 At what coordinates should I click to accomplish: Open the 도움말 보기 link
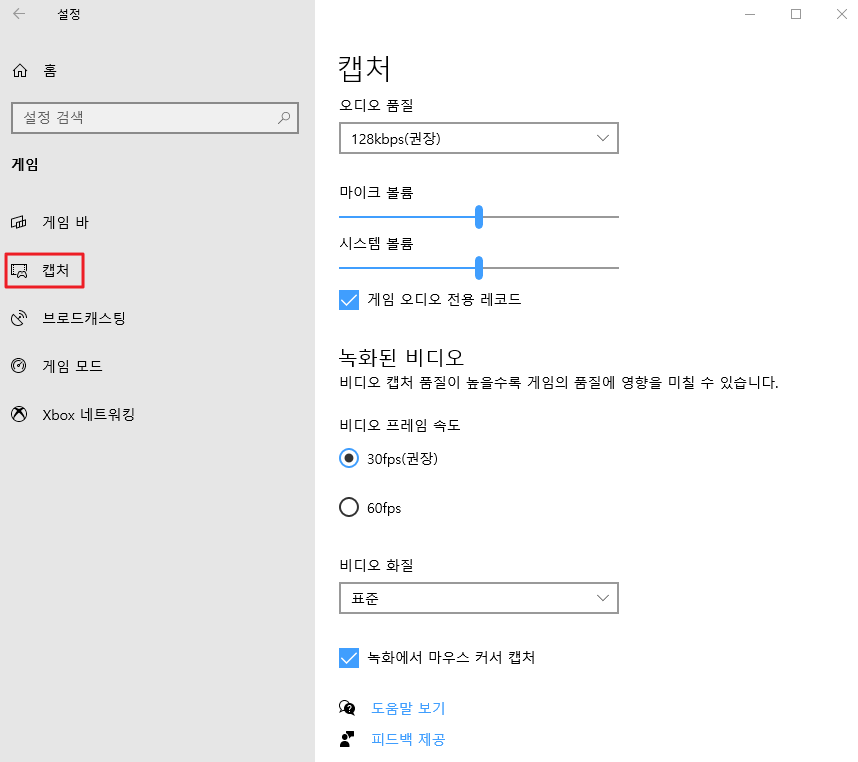tap(409, 707)
